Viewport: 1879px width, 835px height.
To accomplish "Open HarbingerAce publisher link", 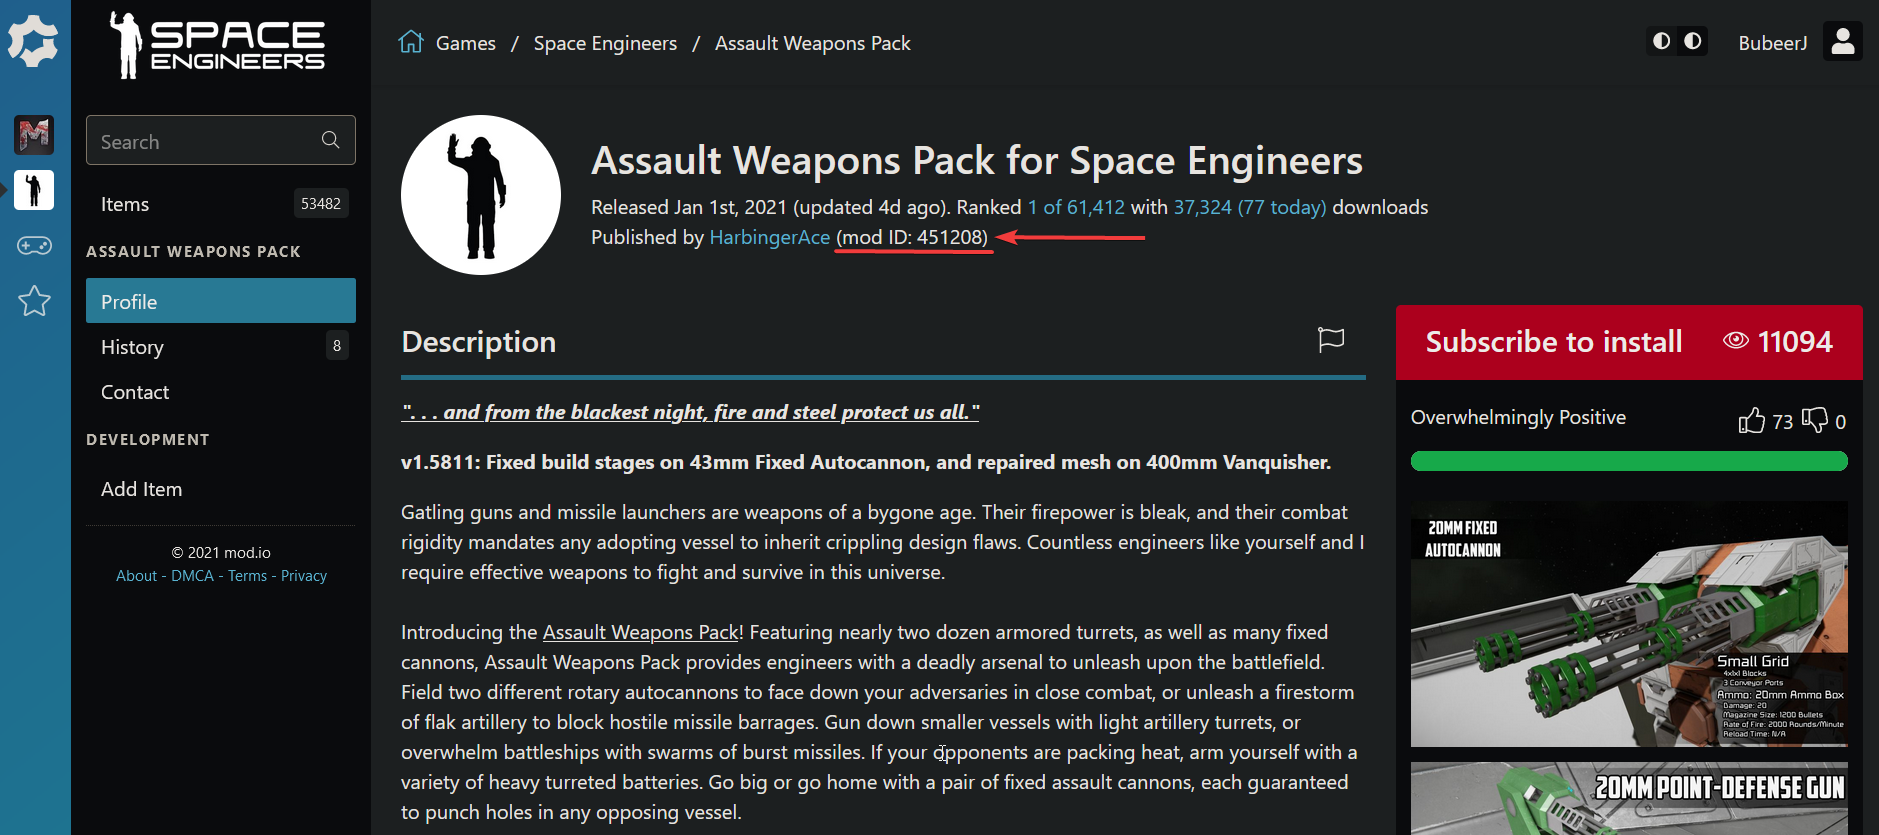I will 769,237.
